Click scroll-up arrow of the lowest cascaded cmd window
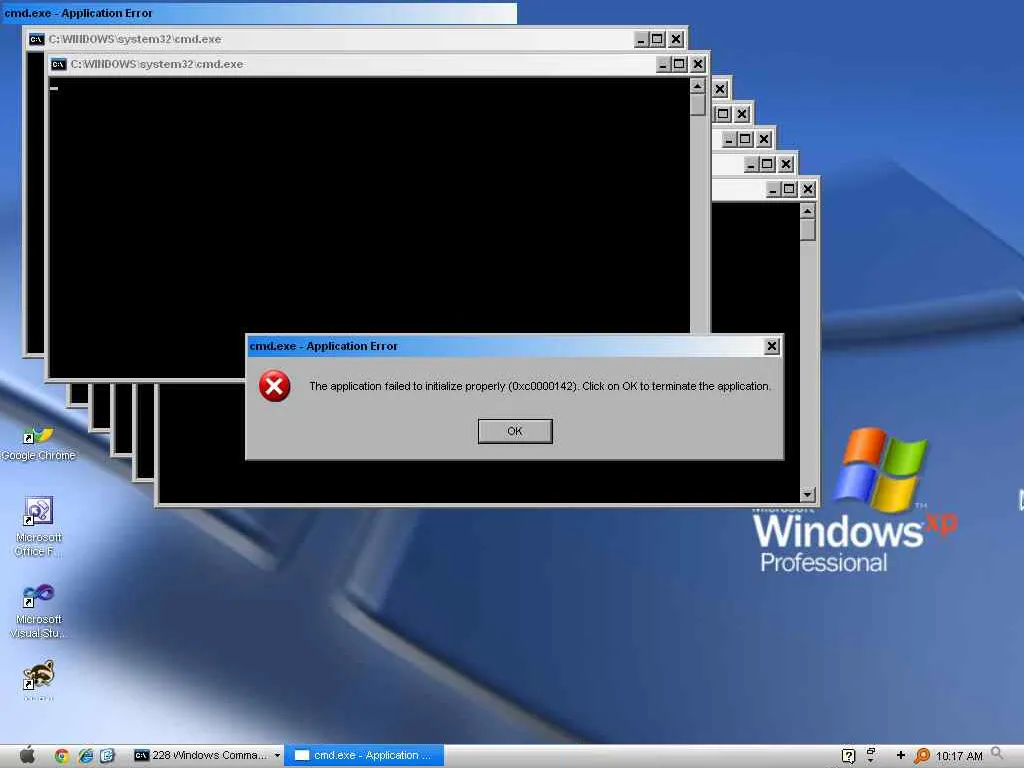Screen dimensions: 1024x768 [808, 211]
